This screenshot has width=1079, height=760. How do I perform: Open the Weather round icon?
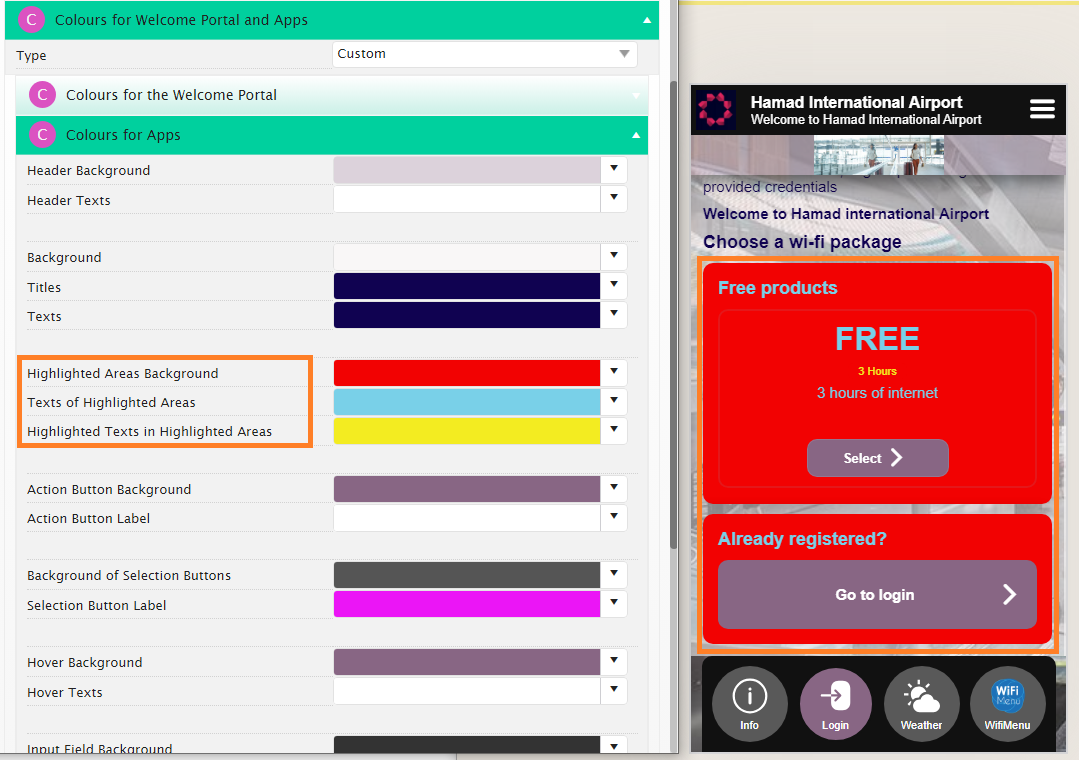pos(921,704)
